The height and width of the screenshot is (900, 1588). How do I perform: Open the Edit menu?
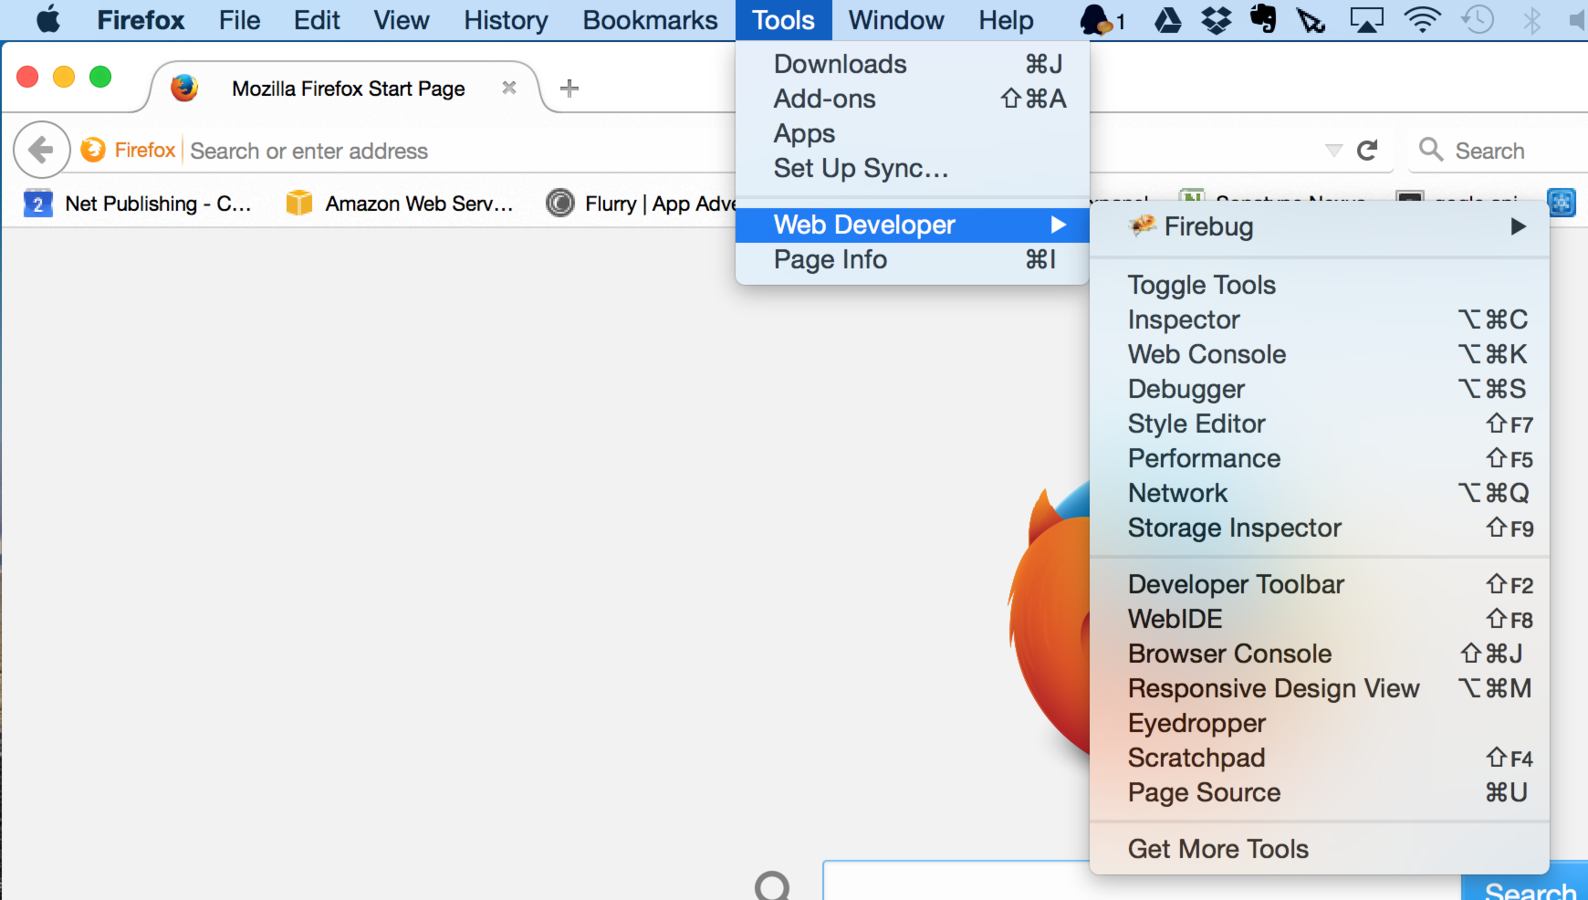317,20
